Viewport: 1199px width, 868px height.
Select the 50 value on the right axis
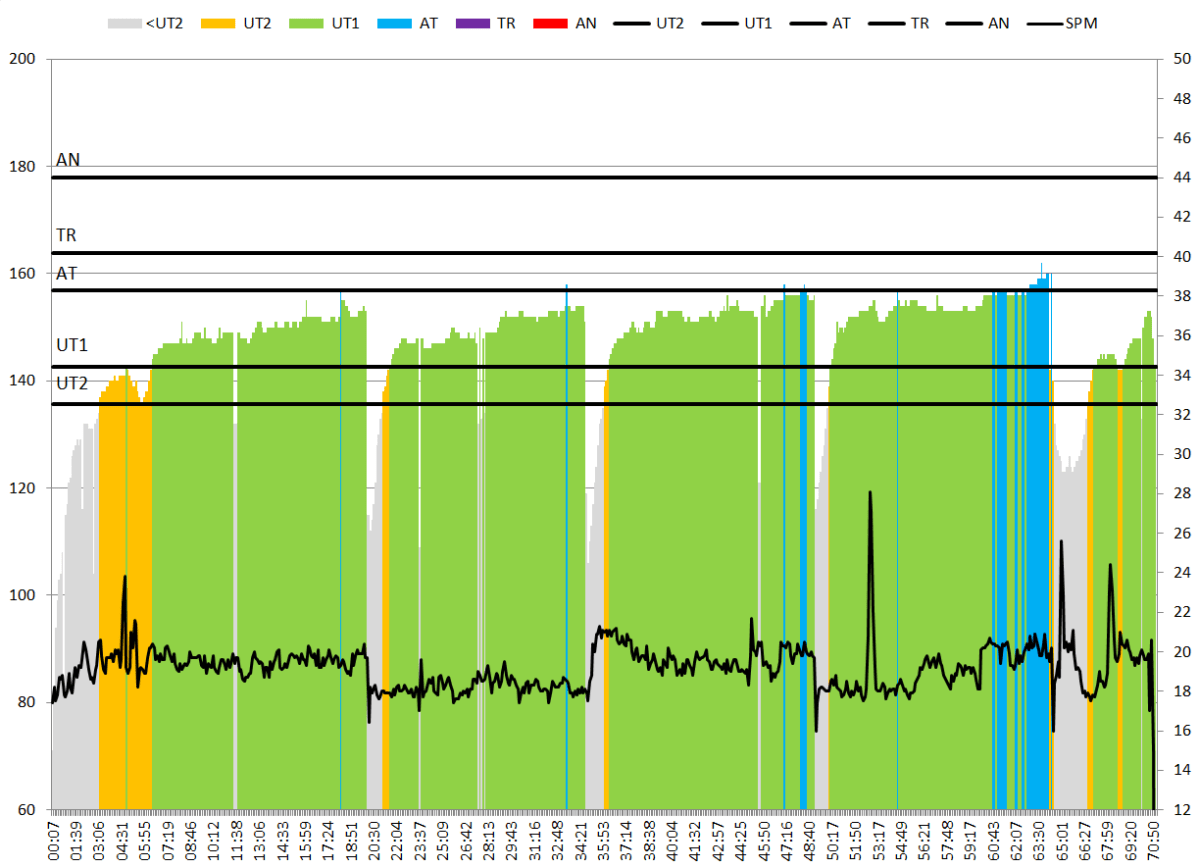[1179, 59]
